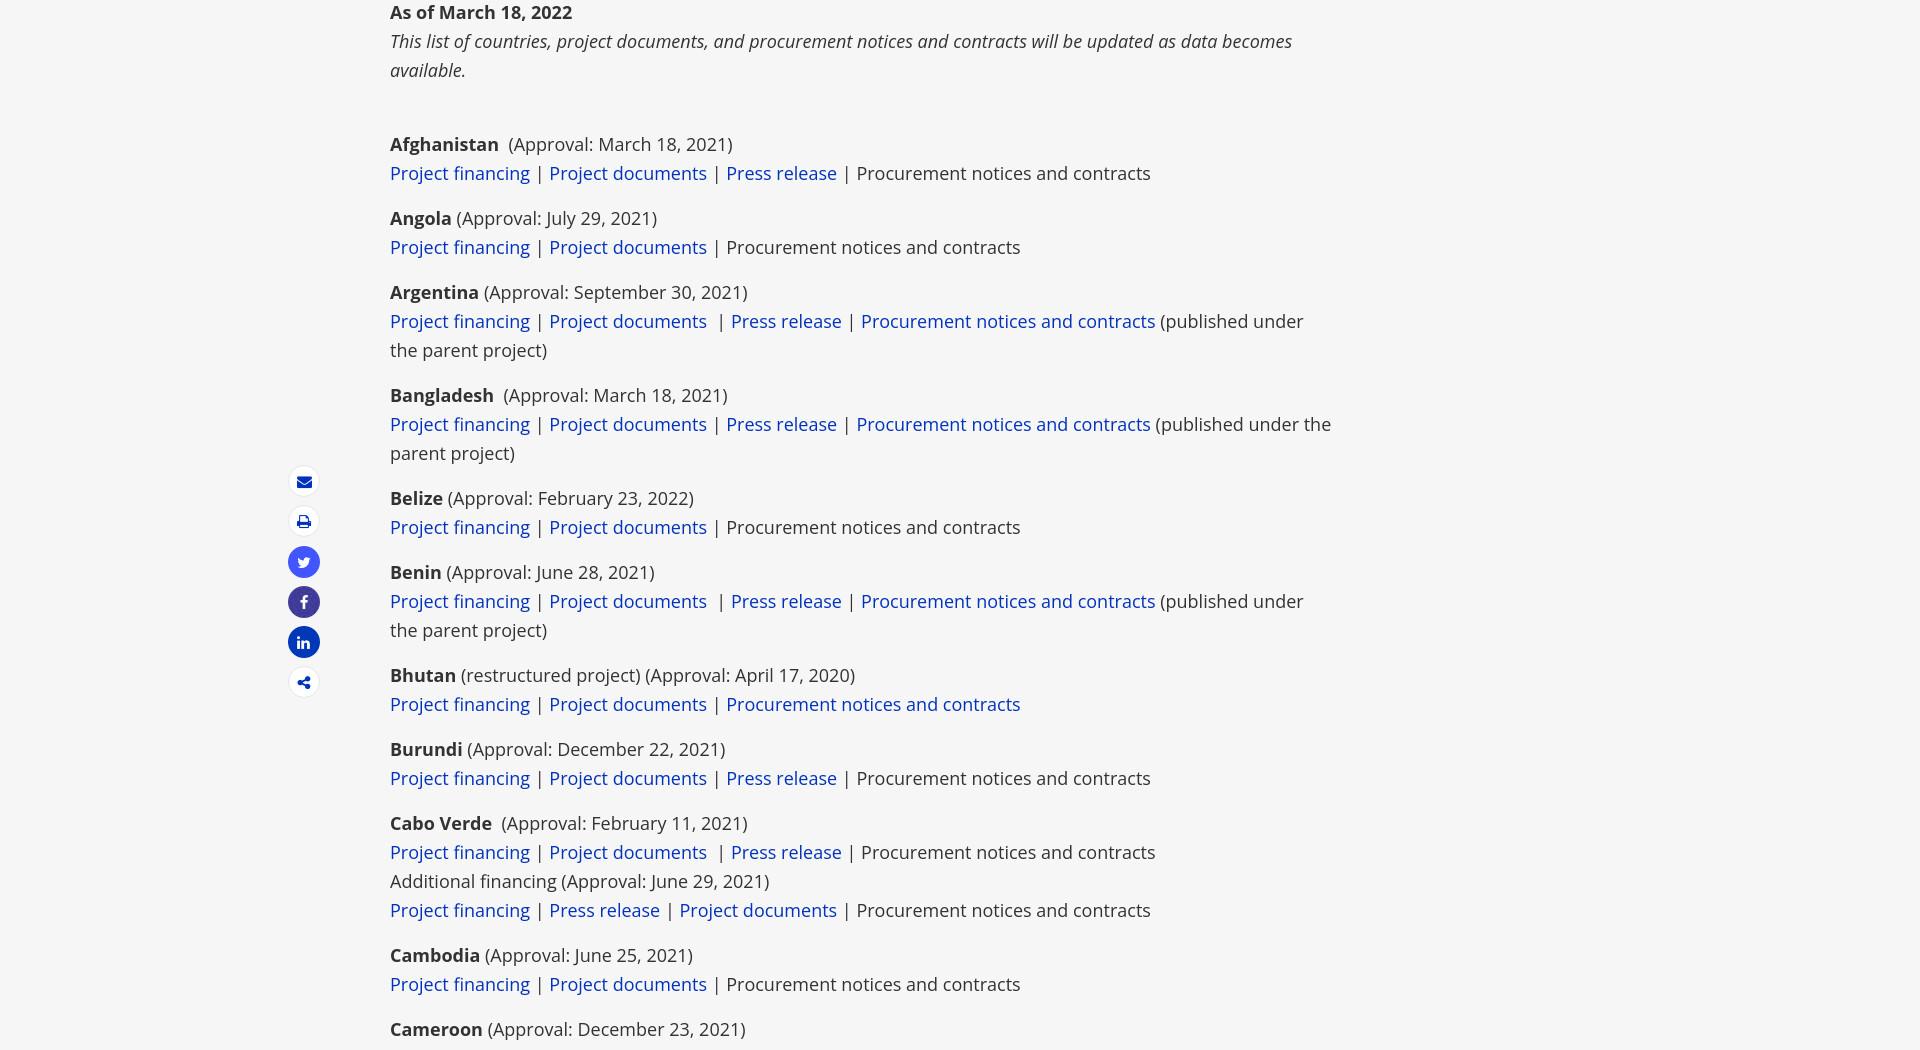The image size is (1920, 1050).
Task: Open Cabo Verde Project financing link
Action: pyautogui.click(x=460, y=852)
